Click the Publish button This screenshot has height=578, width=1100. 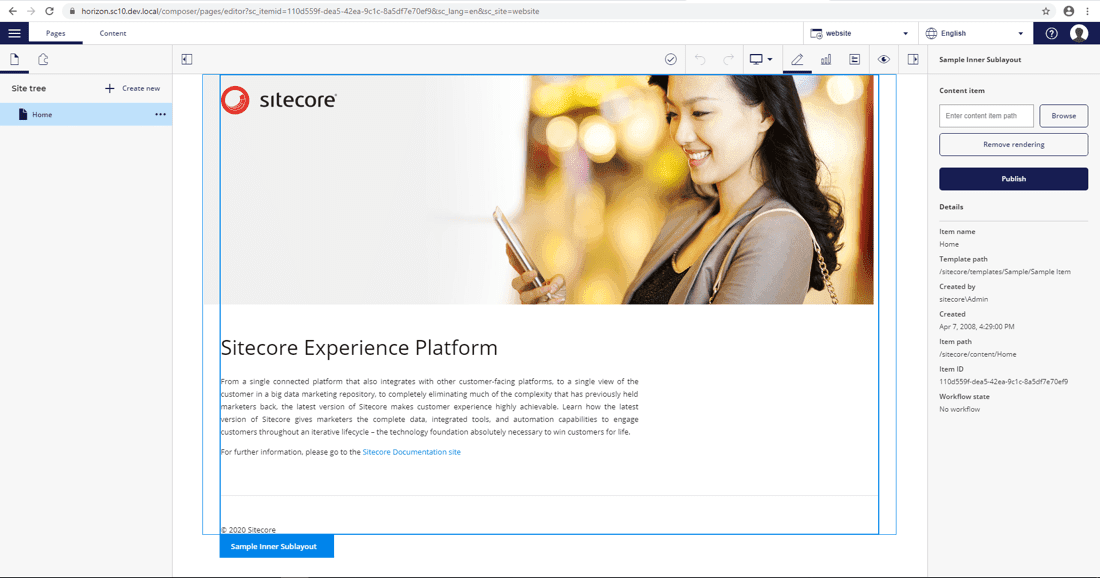tap(1013, 179)
